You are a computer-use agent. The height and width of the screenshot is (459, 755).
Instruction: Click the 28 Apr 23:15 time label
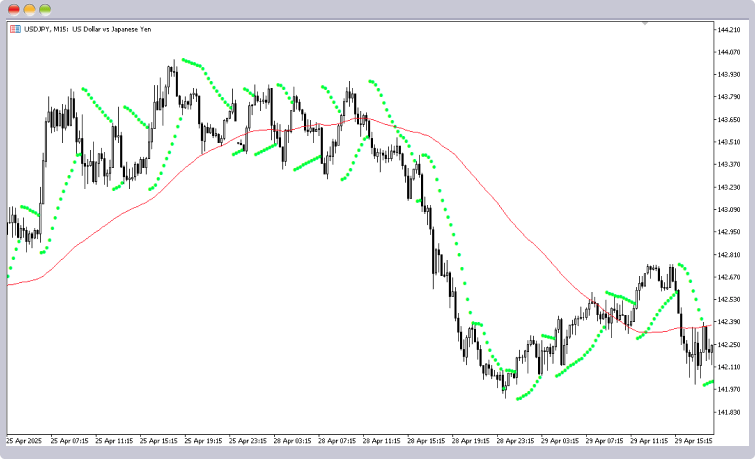coord(515,440)
